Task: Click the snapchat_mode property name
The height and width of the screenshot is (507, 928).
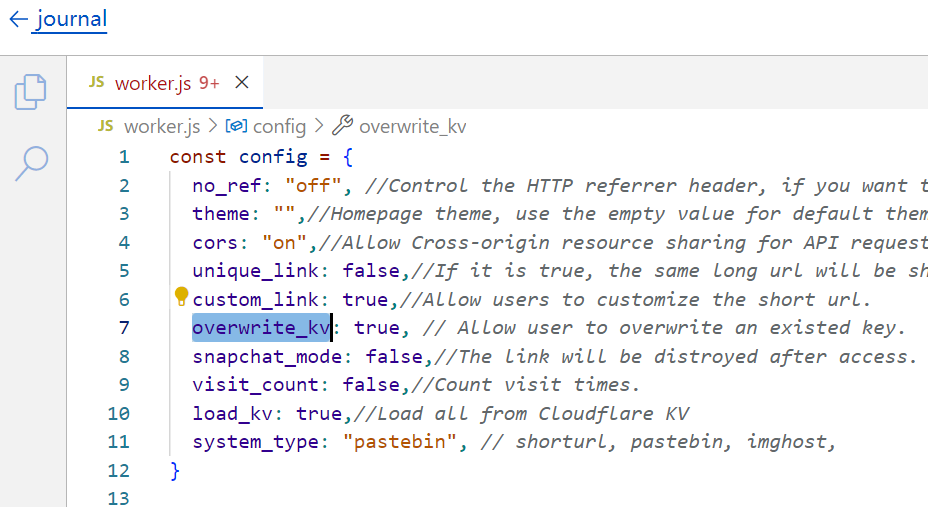Action: [267, 357]
